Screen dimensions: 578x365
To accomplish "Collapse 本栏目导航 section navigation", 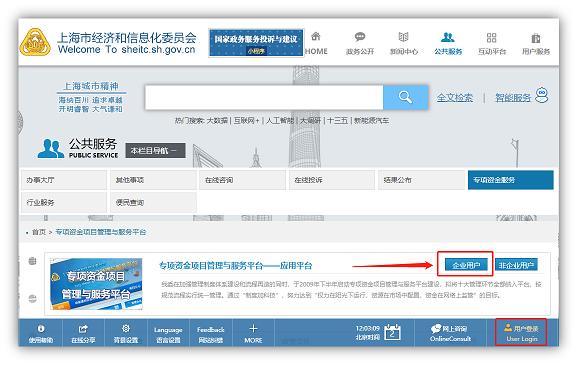I will click(x=155, y=150).
